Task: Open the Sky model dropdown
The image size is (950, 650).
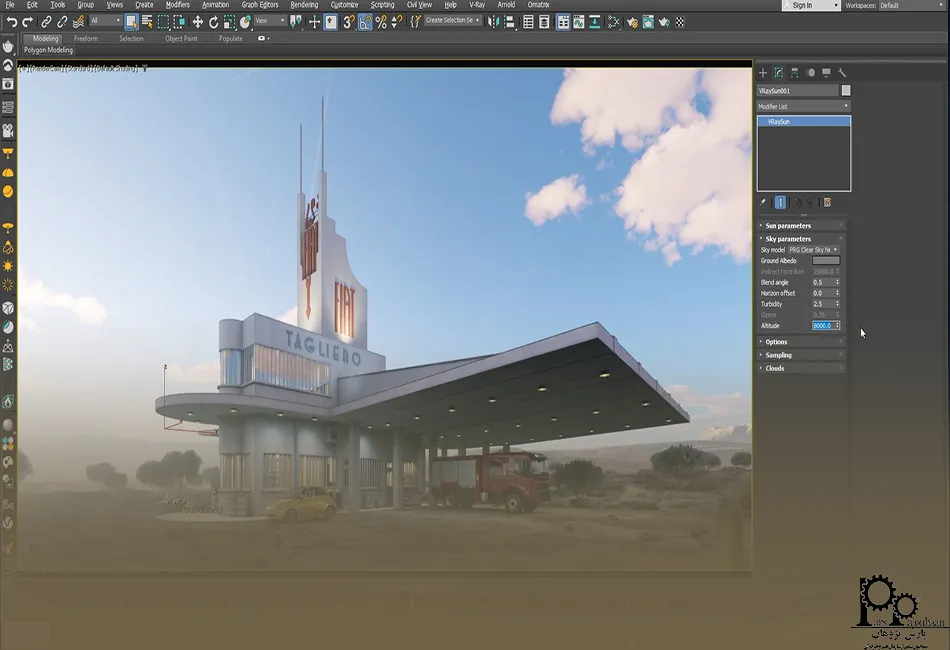Action: (x=813, y=250)
